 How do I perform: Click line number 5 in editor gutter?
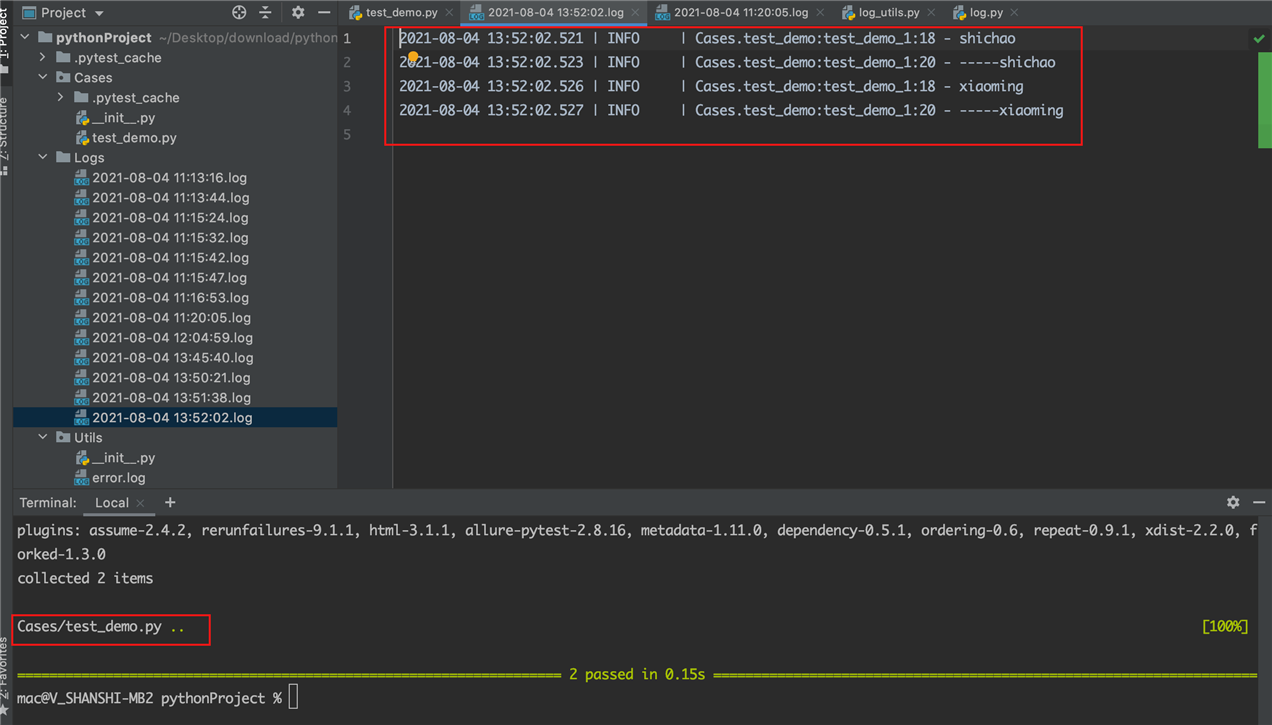click(x=347, y=134)
